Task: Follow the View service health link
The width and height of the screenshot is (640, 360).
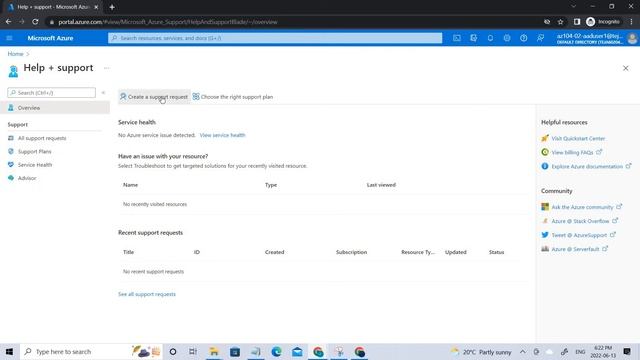Action: click(222, 135)
